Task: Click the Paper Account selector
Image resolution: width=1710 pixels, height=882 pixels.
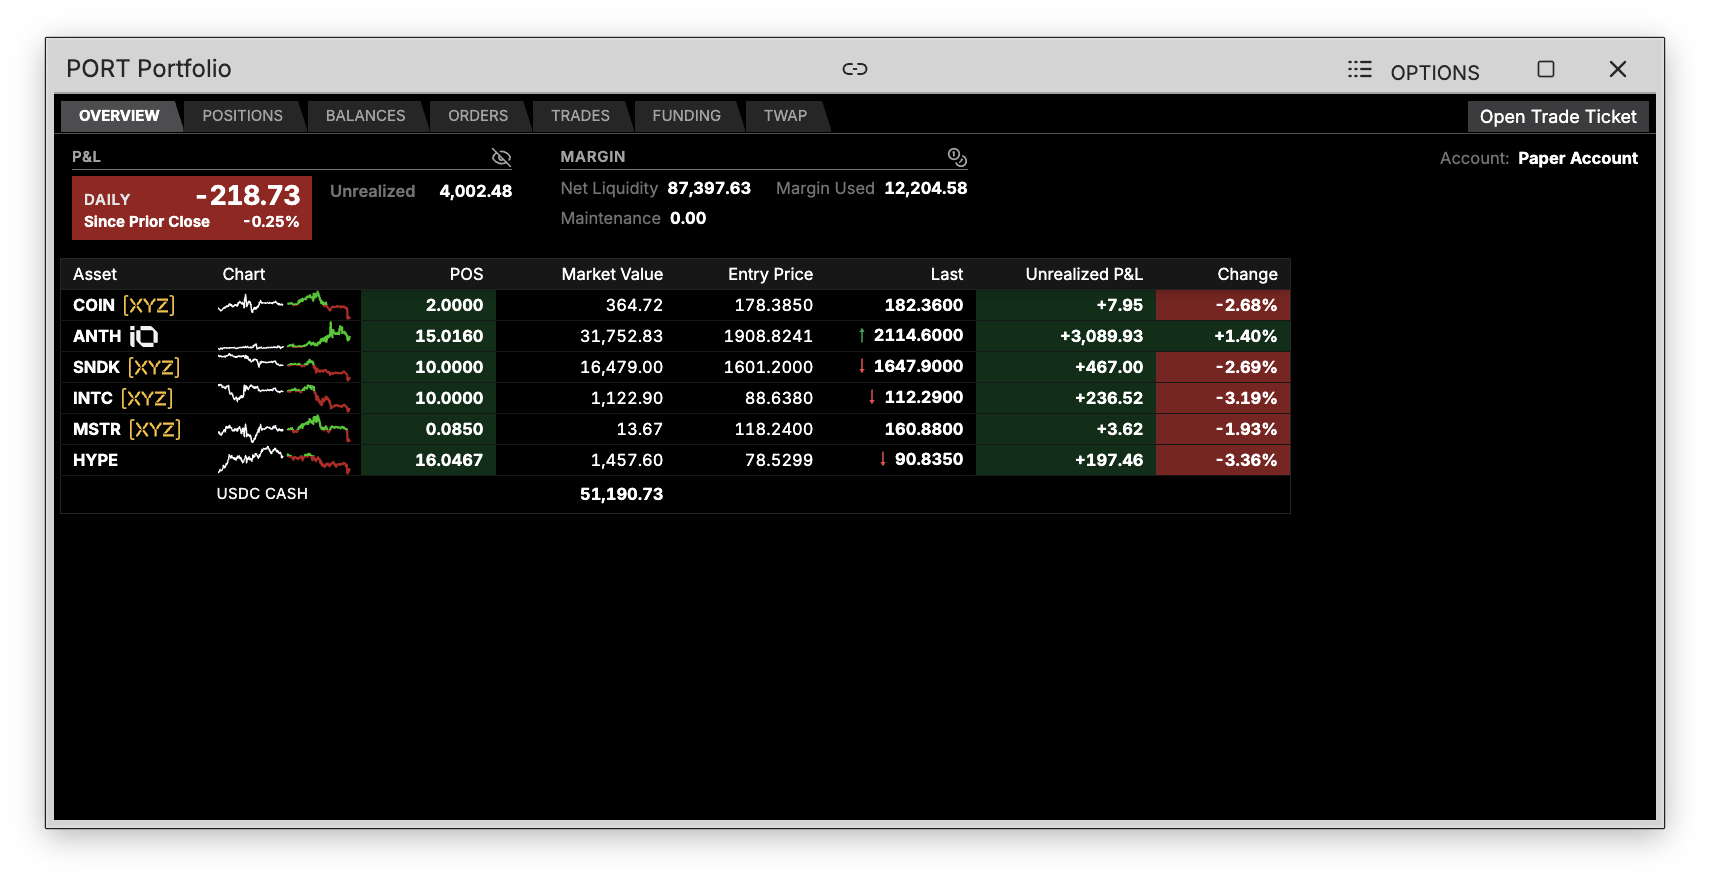Action: pos(1577,158)
